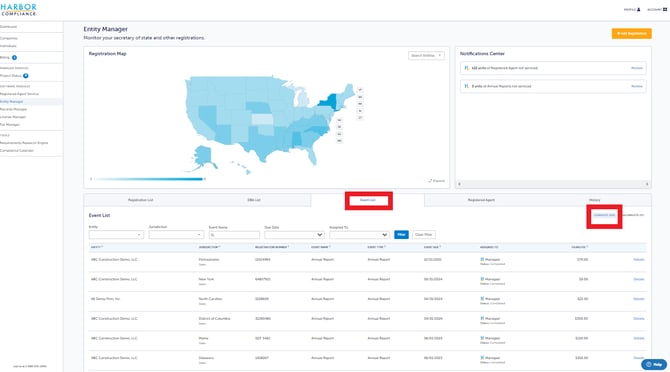Click the Registered Agent notification icon

point(466,68)
